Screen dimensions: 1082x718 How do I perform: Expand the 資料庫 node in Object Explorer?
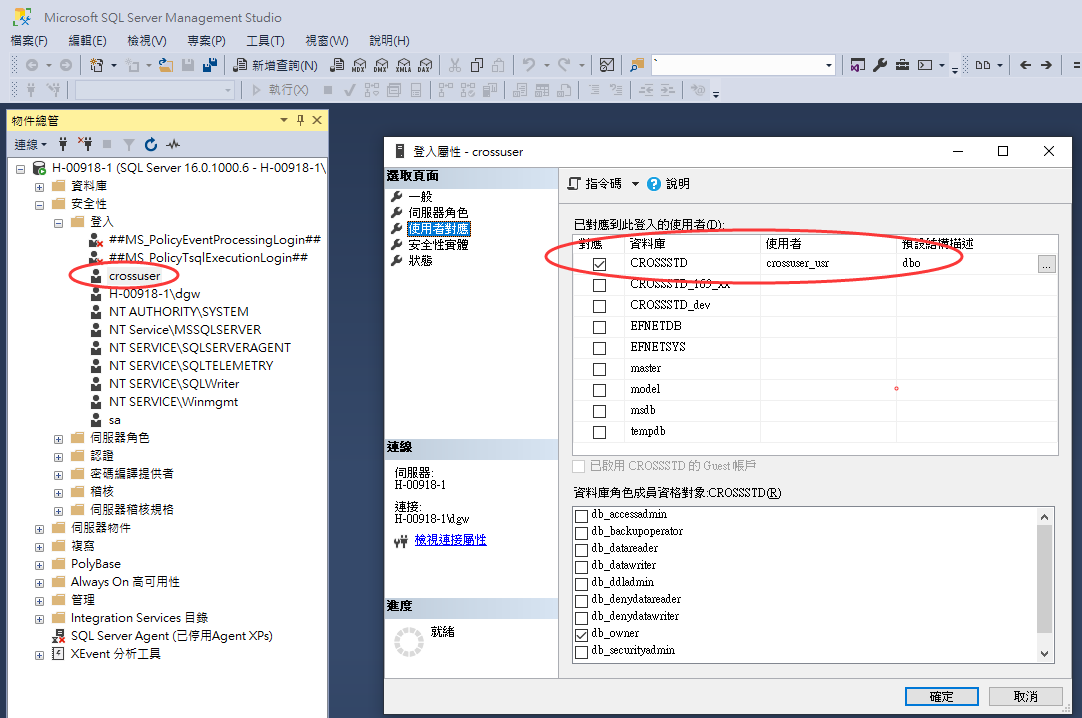(39, 186)
